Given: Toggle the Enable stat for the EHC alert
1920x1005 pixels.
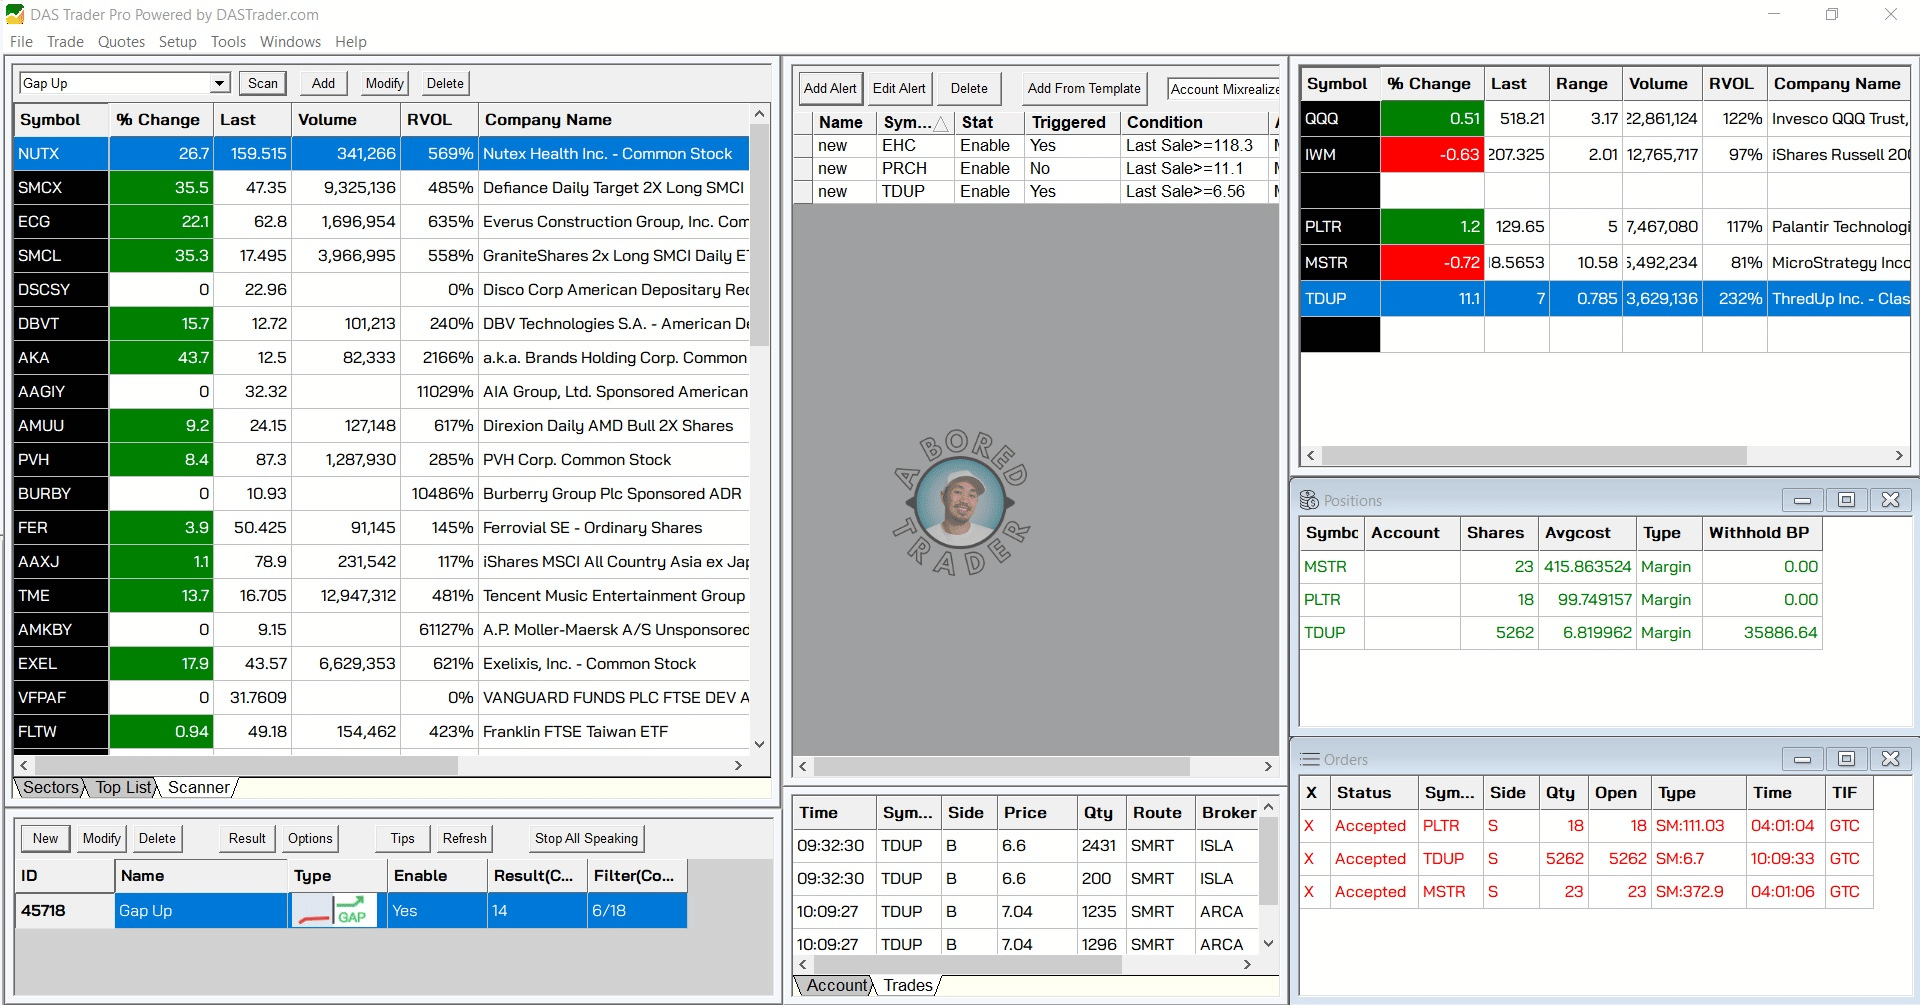Looking at the screenshot, I should [986, 145].
